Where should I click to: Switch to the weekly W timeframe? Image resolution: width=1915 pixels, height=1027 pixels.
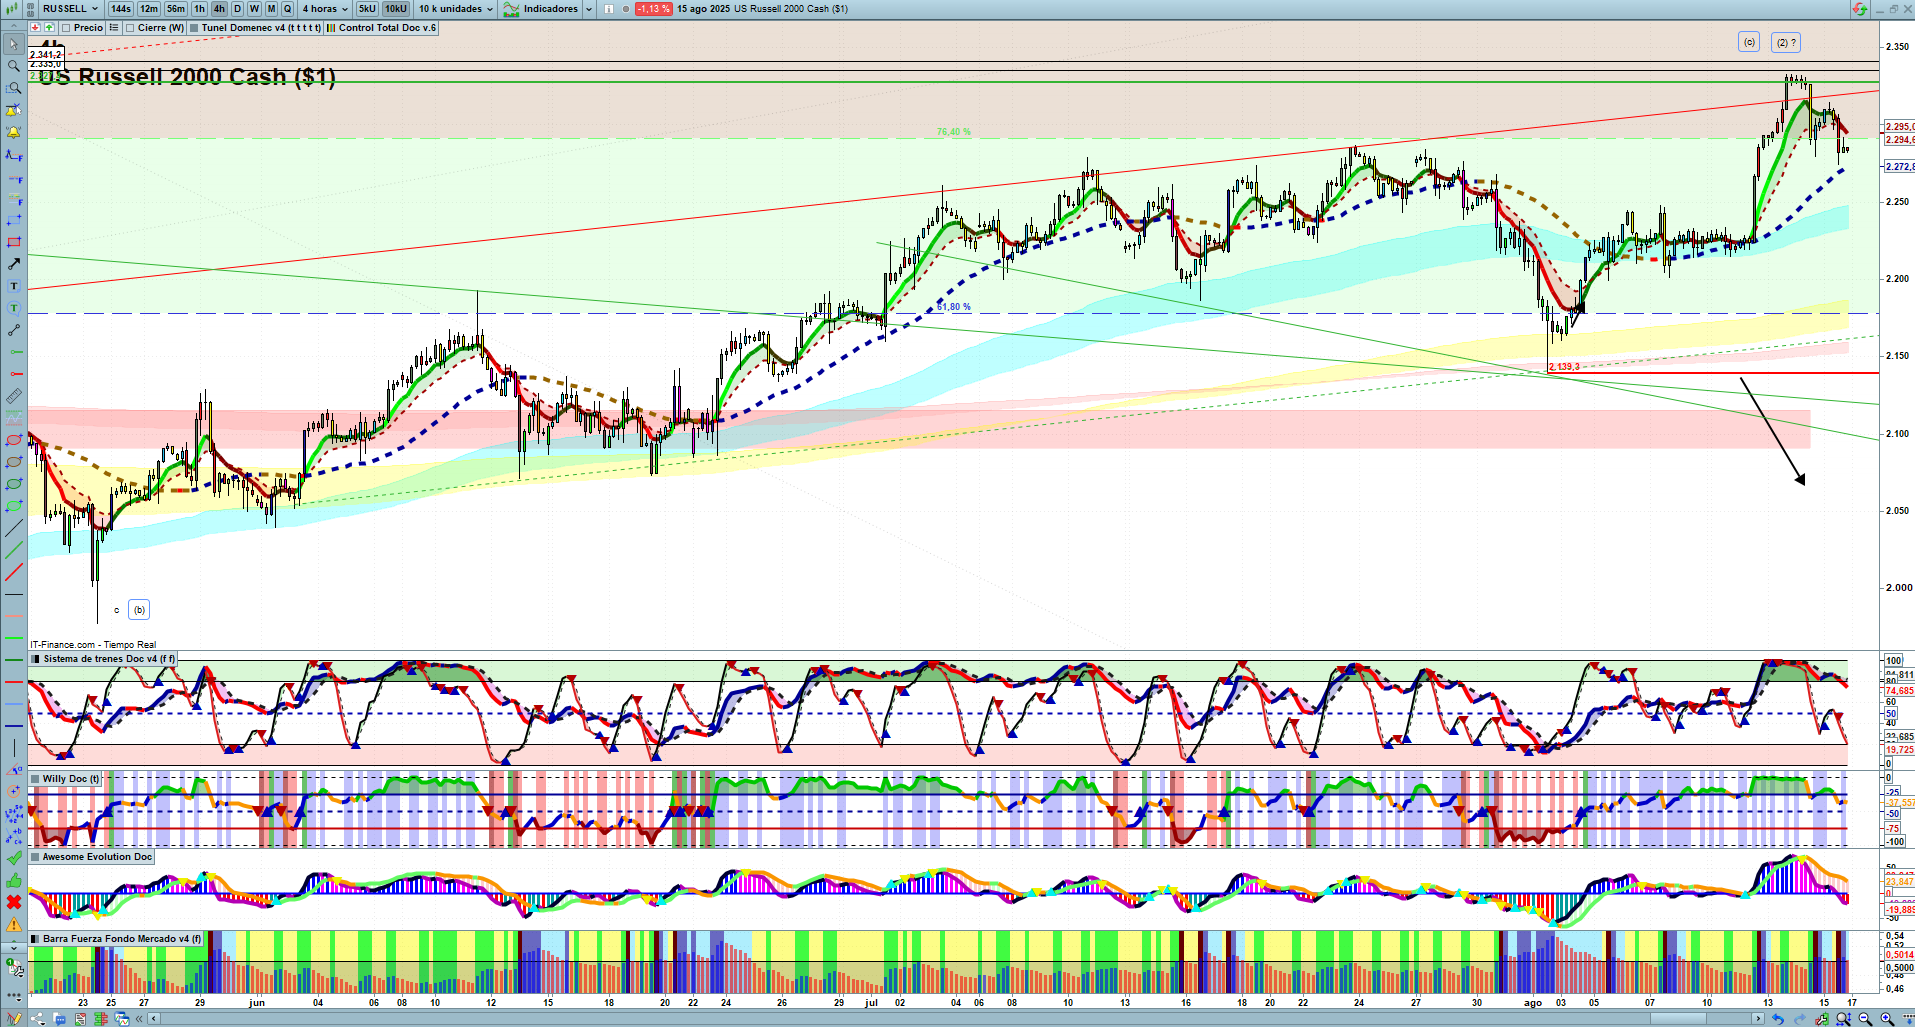pos(254,9)
